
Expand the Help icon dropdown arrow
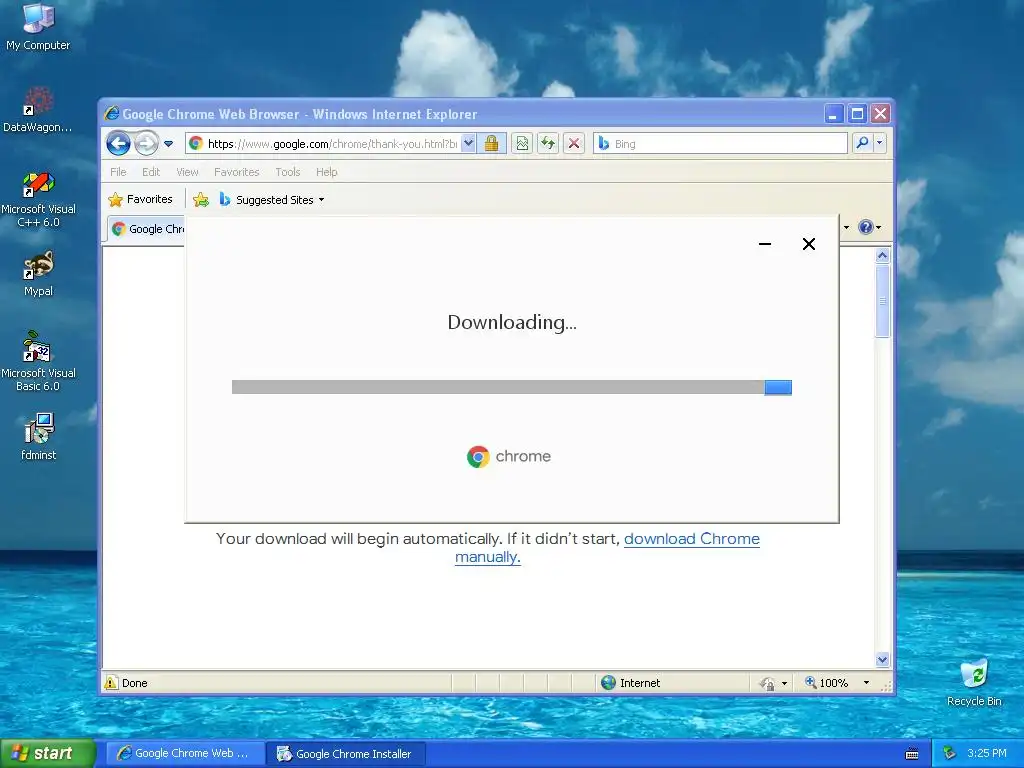[878, 227]
